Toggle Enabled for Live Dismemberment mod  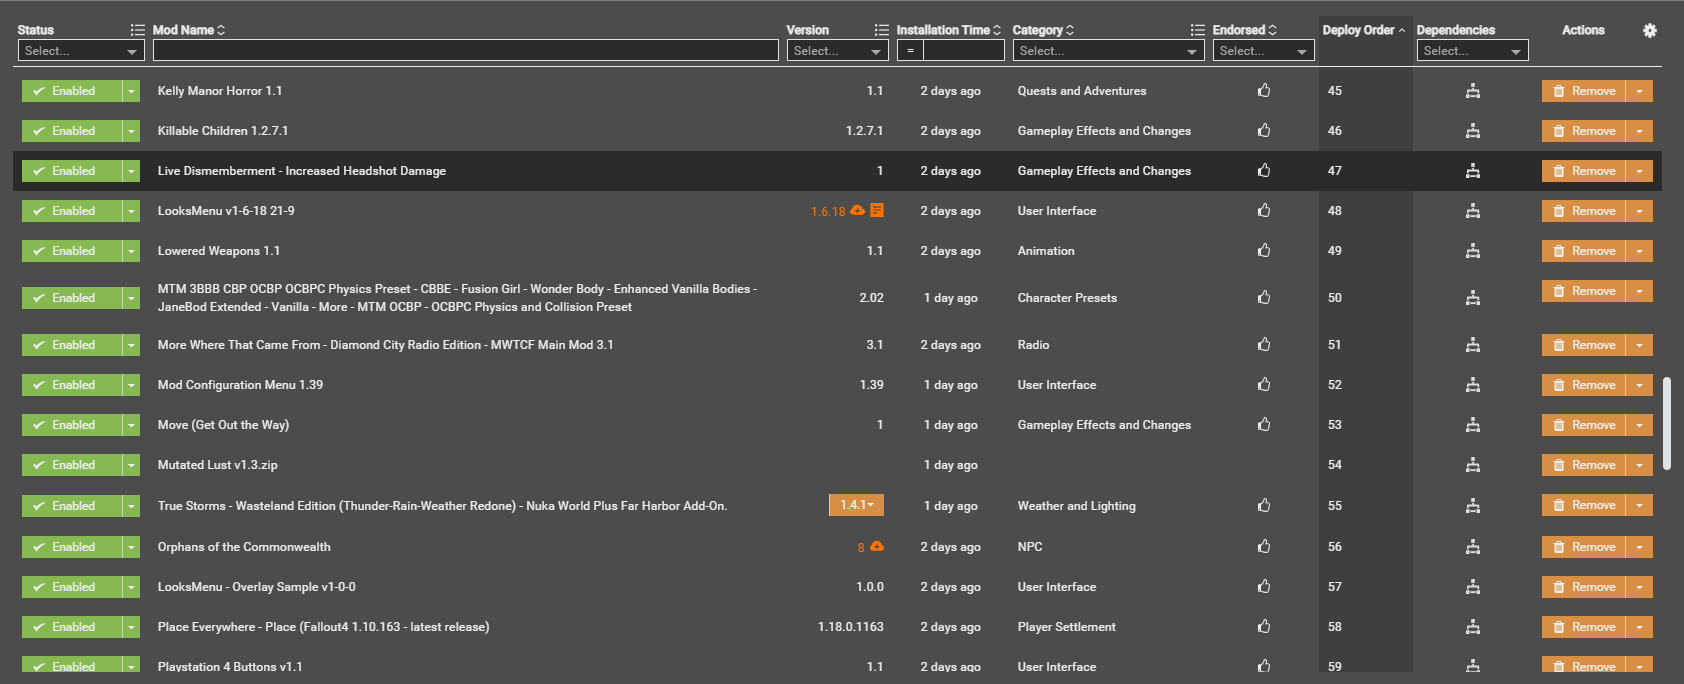(x=72, y=171)
